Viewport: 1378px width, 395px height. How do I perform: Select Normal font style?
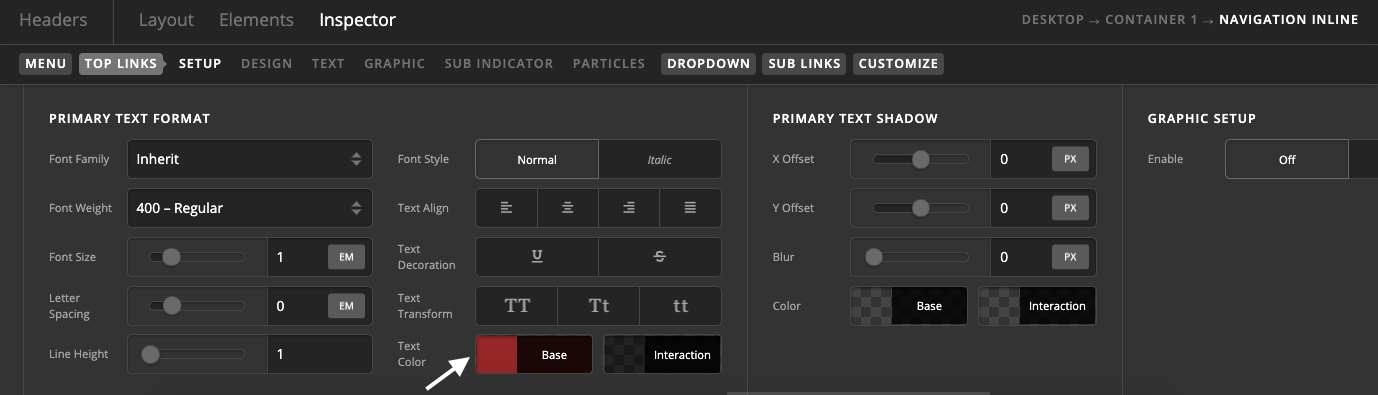(x=537, y=159)
